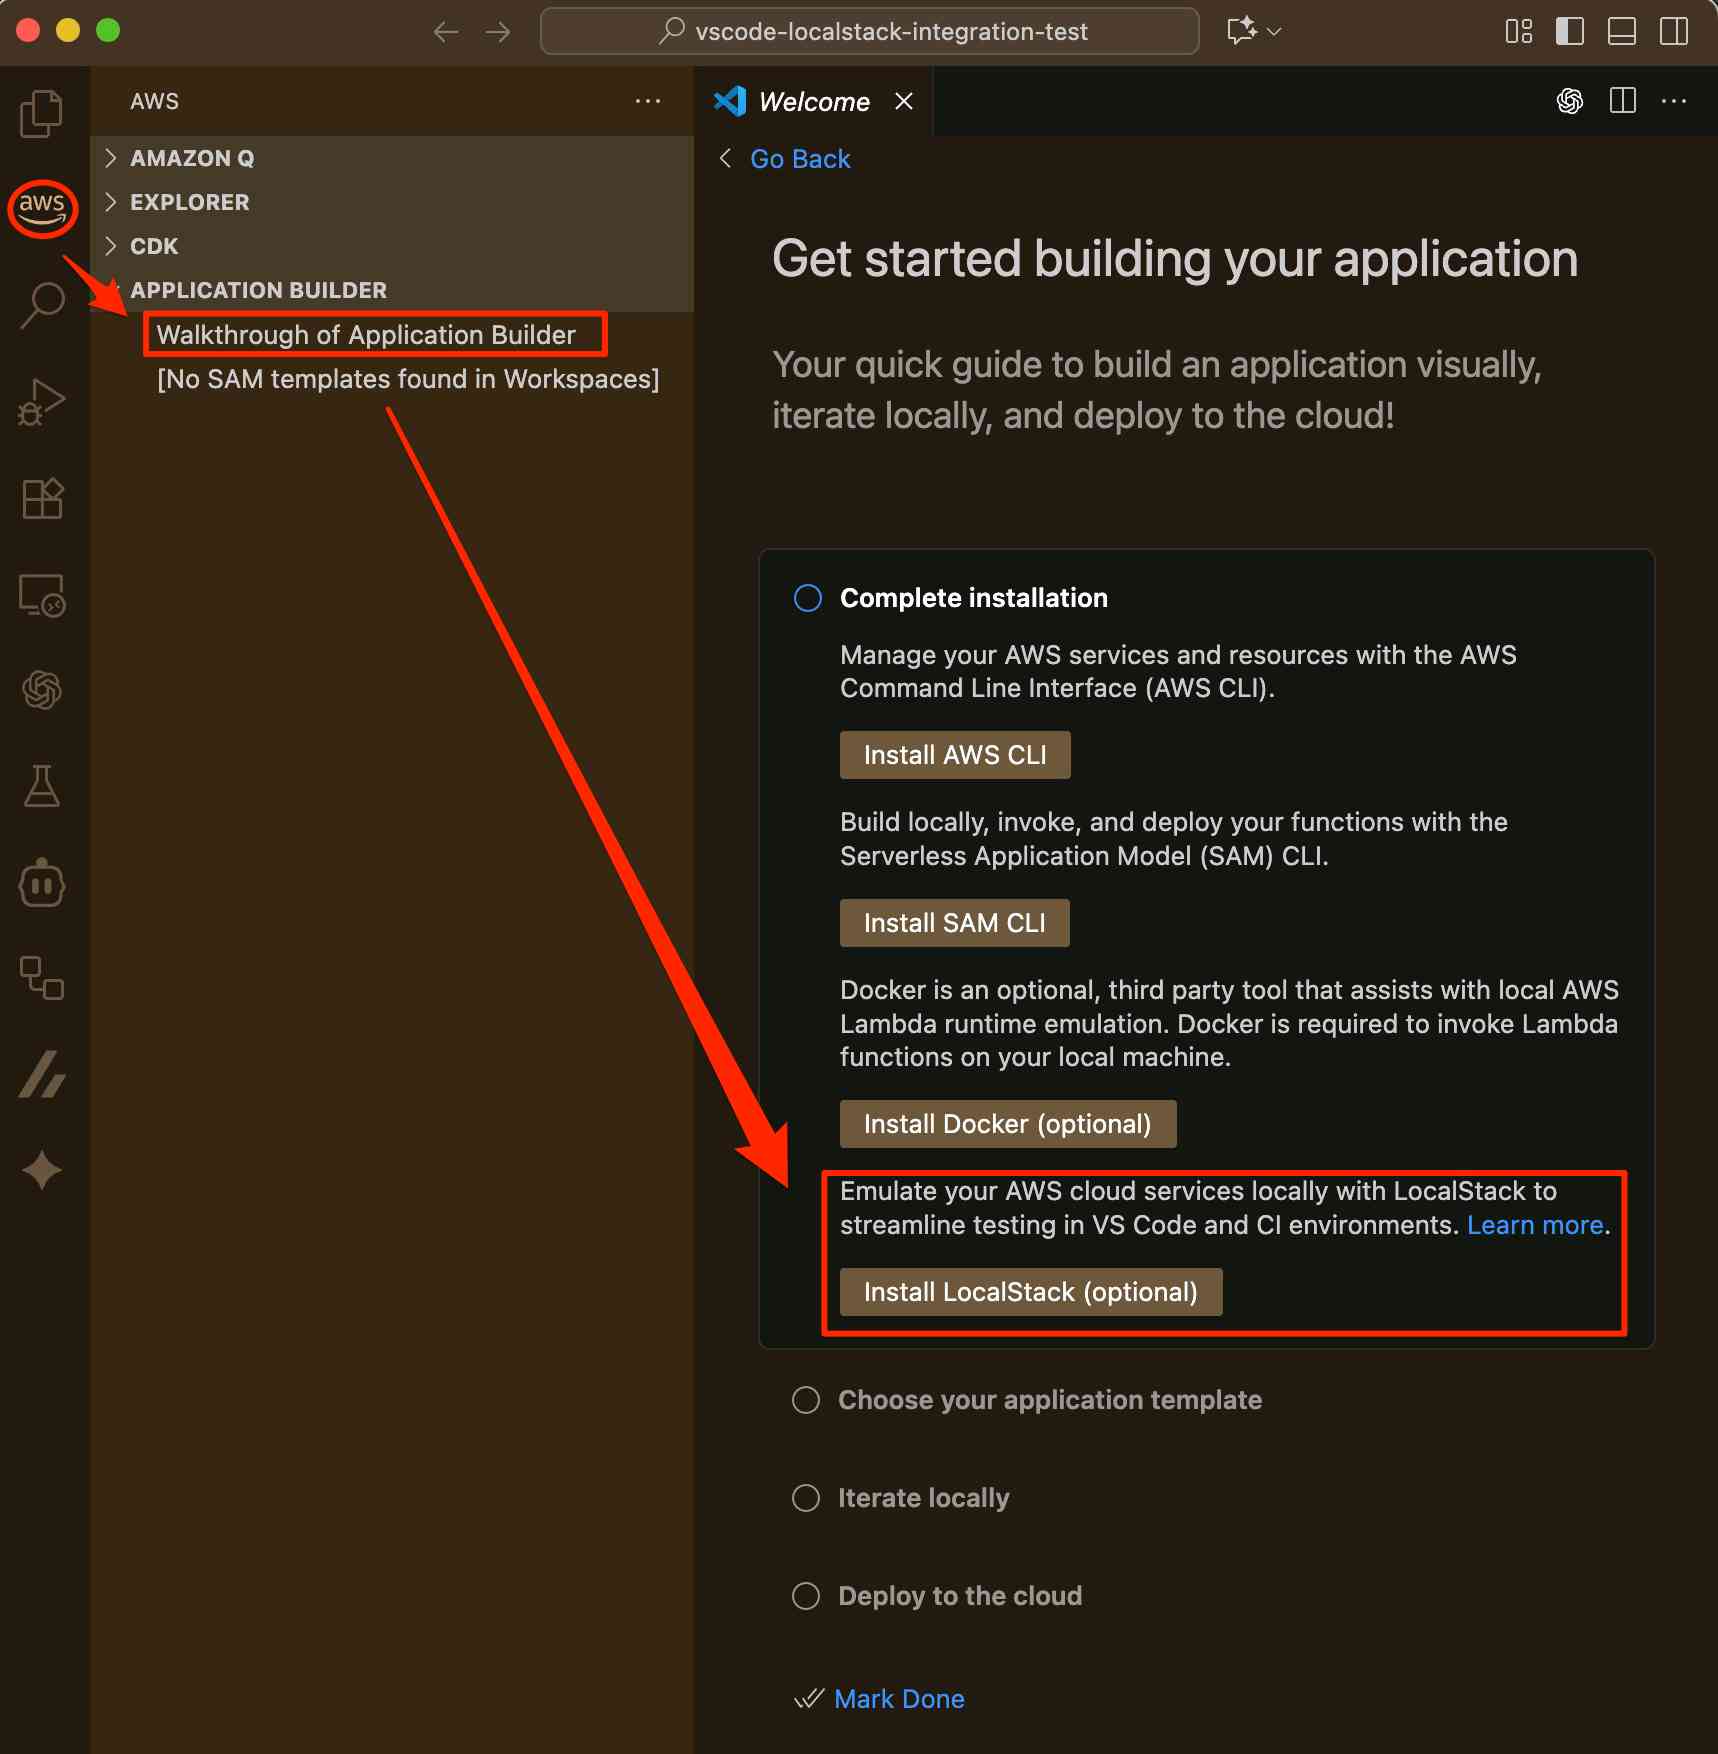Image resolution: width=1718 pixels, height=1754 pixels.
Task: Open the Extensions view icon
Action: point(42,498)
